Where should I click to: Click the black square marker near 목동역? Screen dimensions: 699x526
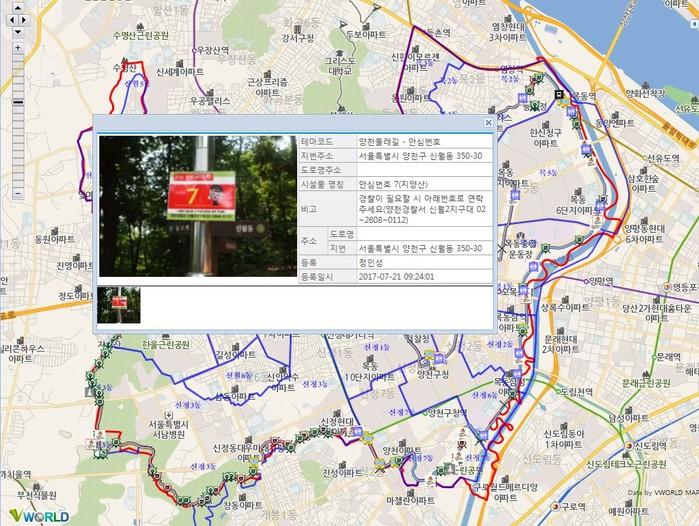pyautogui.click(x=559, y=95)
